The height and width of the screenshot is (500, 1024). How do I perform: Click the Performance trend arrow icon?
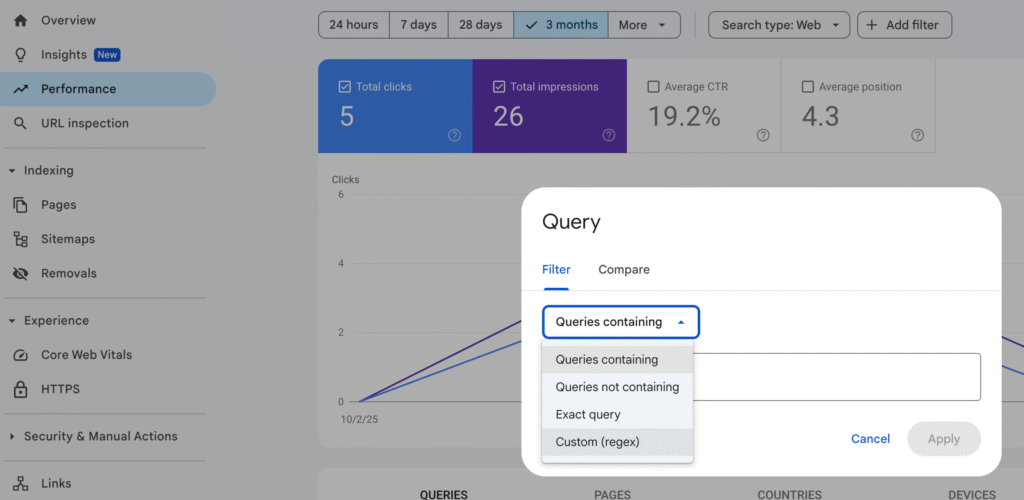[x=21, y=89]
